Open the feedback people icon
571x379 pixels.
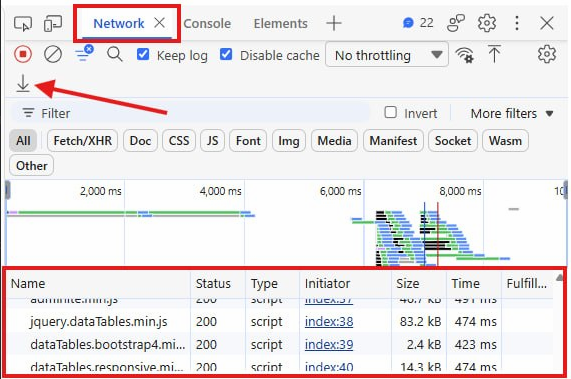(456, 23)
